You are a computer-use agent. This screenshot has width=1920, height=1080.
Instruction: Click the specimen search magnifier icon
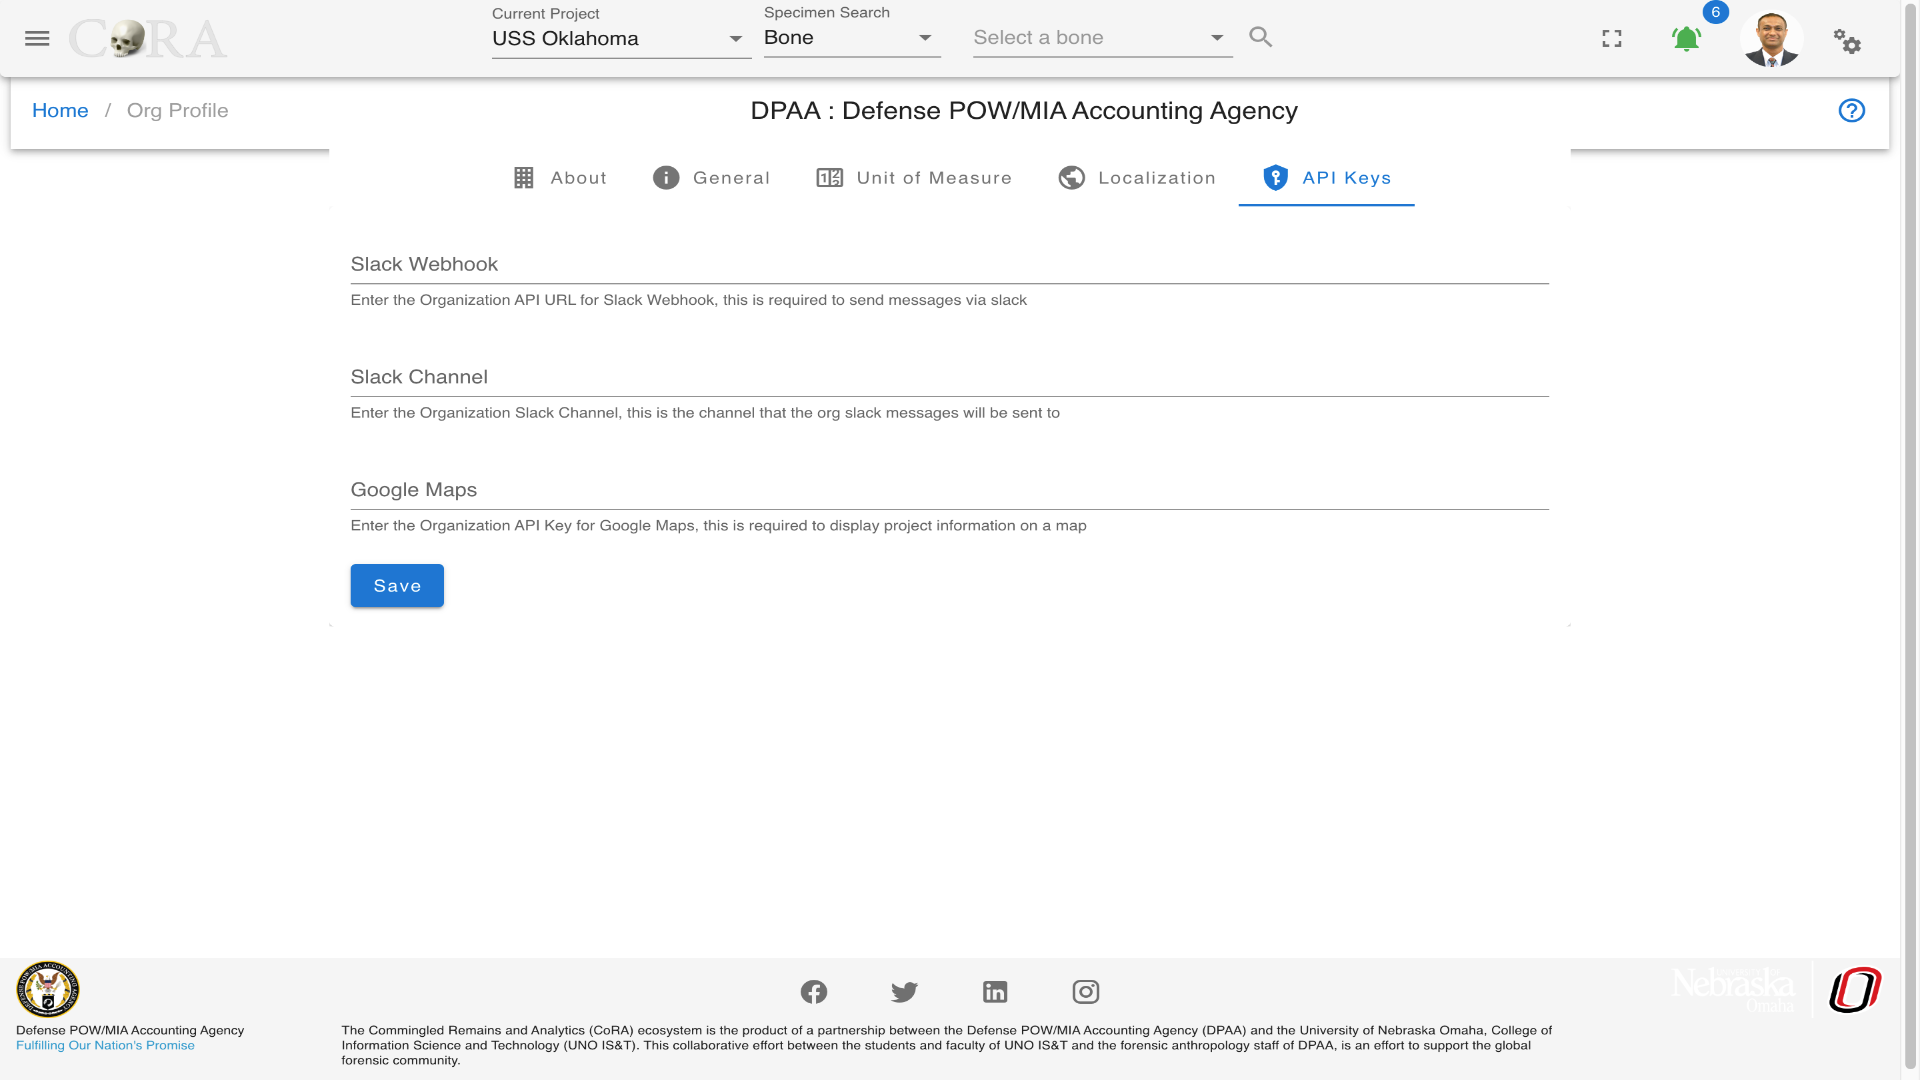click(1261, 37)
